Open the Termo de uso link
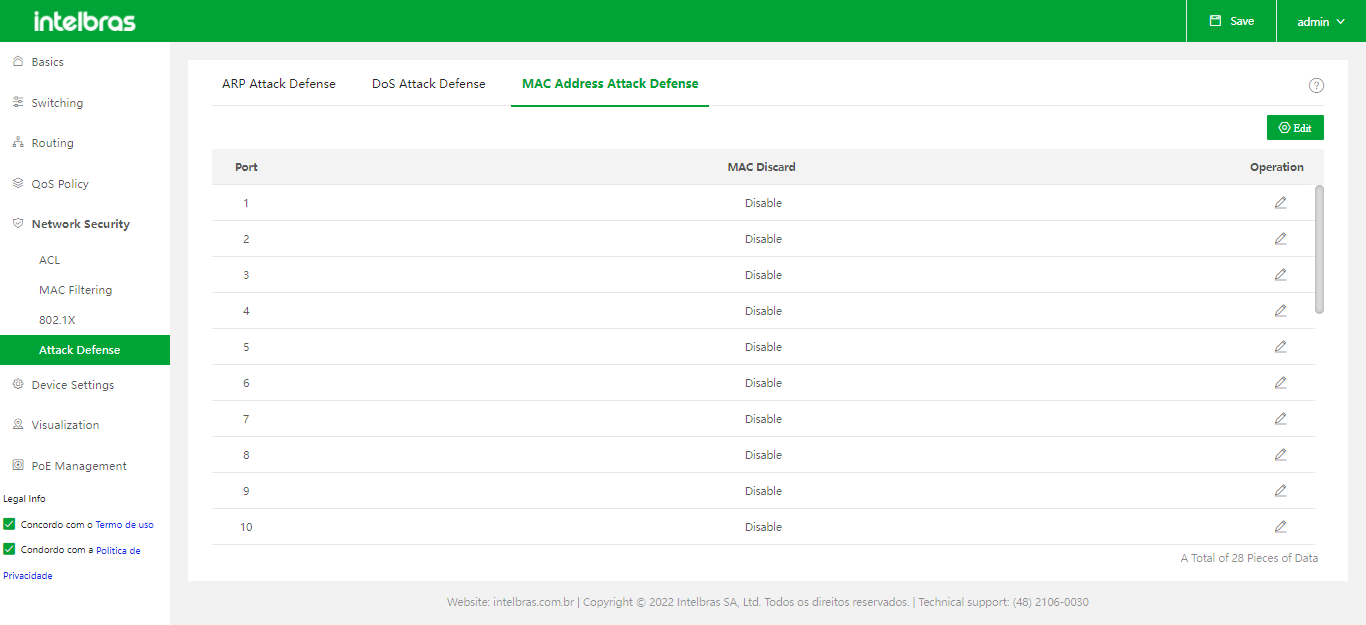The width and height of the screenshot is (1366, 625). coord(124,524)
